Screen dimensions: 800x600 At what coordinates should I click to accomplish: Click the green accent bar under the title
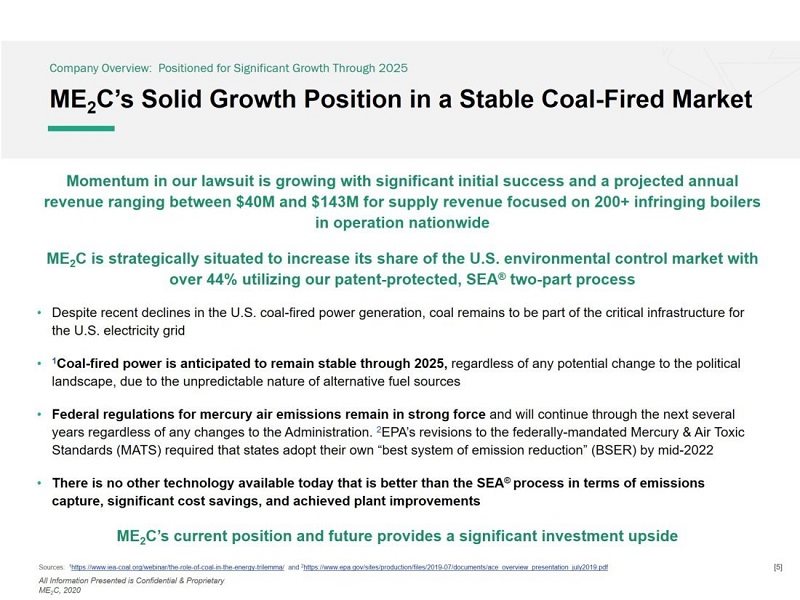point(81,128)
